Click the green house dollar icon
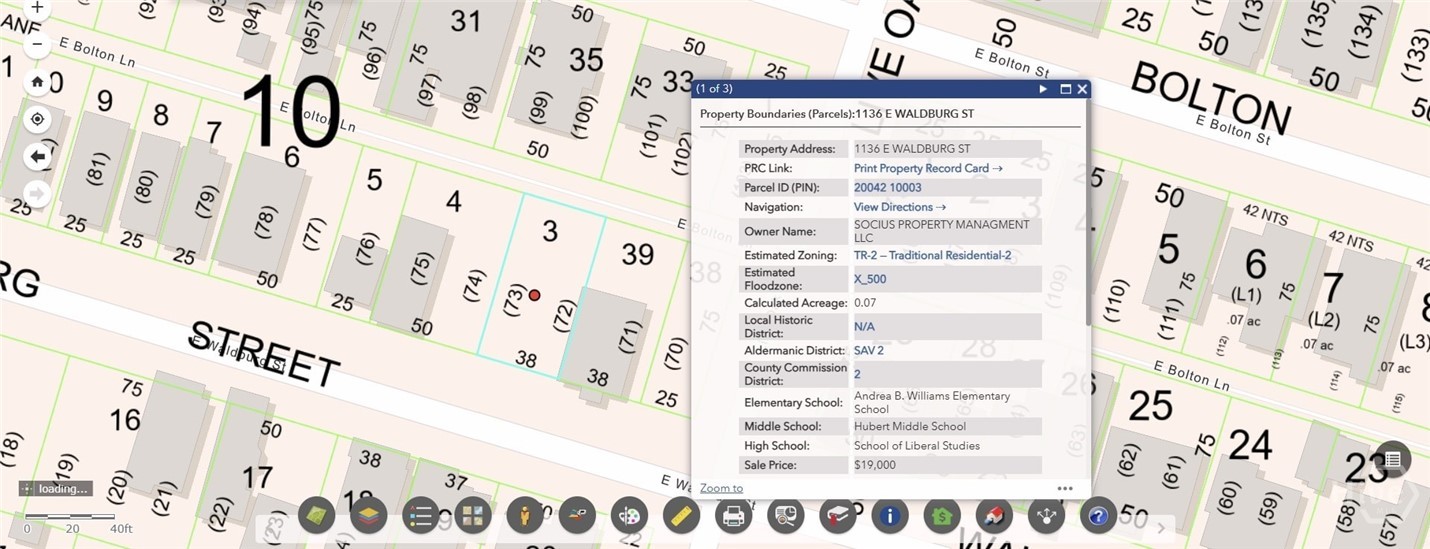The image size is (1430, 549). [x=941, y=516]
